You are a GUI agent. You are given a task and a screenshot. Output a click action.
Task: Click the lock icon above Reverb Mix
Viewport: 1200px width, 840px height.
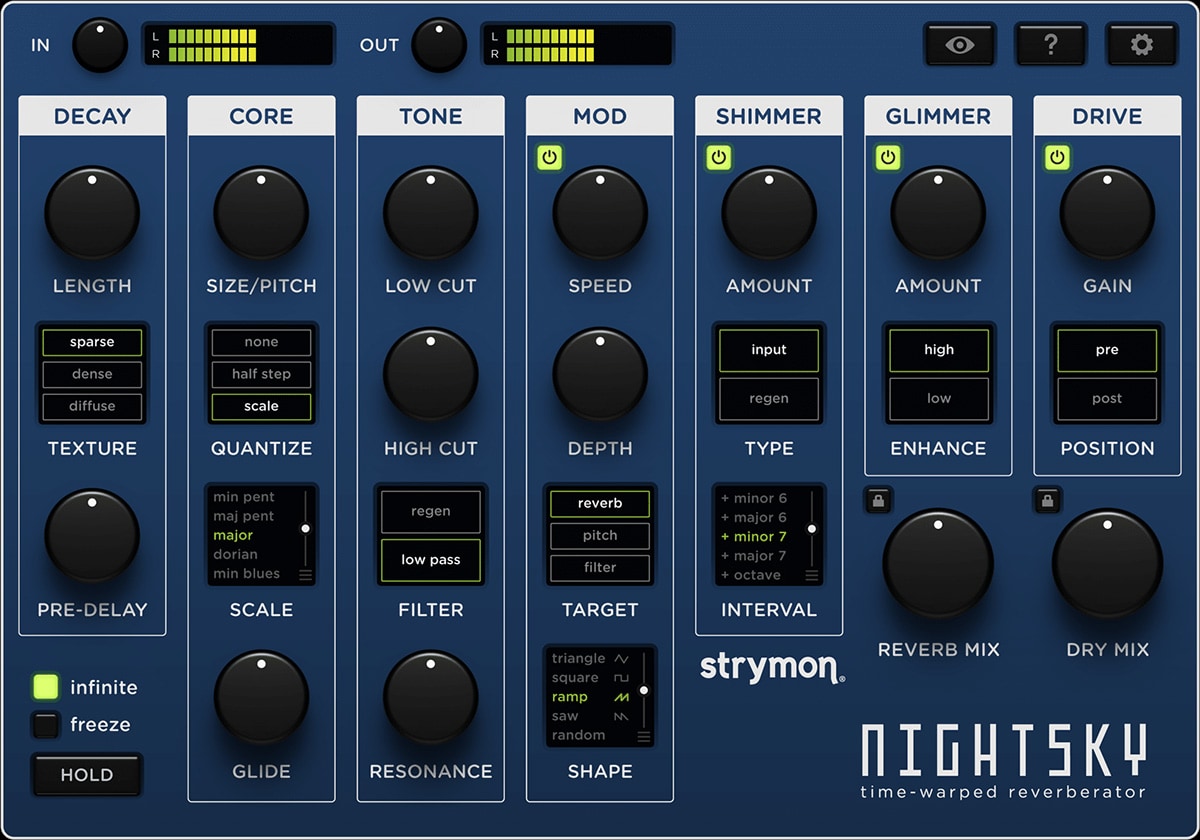[x=877, y=500]
